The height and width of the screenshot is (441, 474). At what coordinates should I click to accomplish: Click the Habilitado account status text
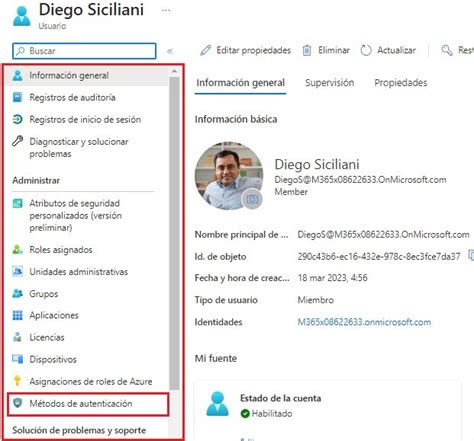(x=272, y=414)
